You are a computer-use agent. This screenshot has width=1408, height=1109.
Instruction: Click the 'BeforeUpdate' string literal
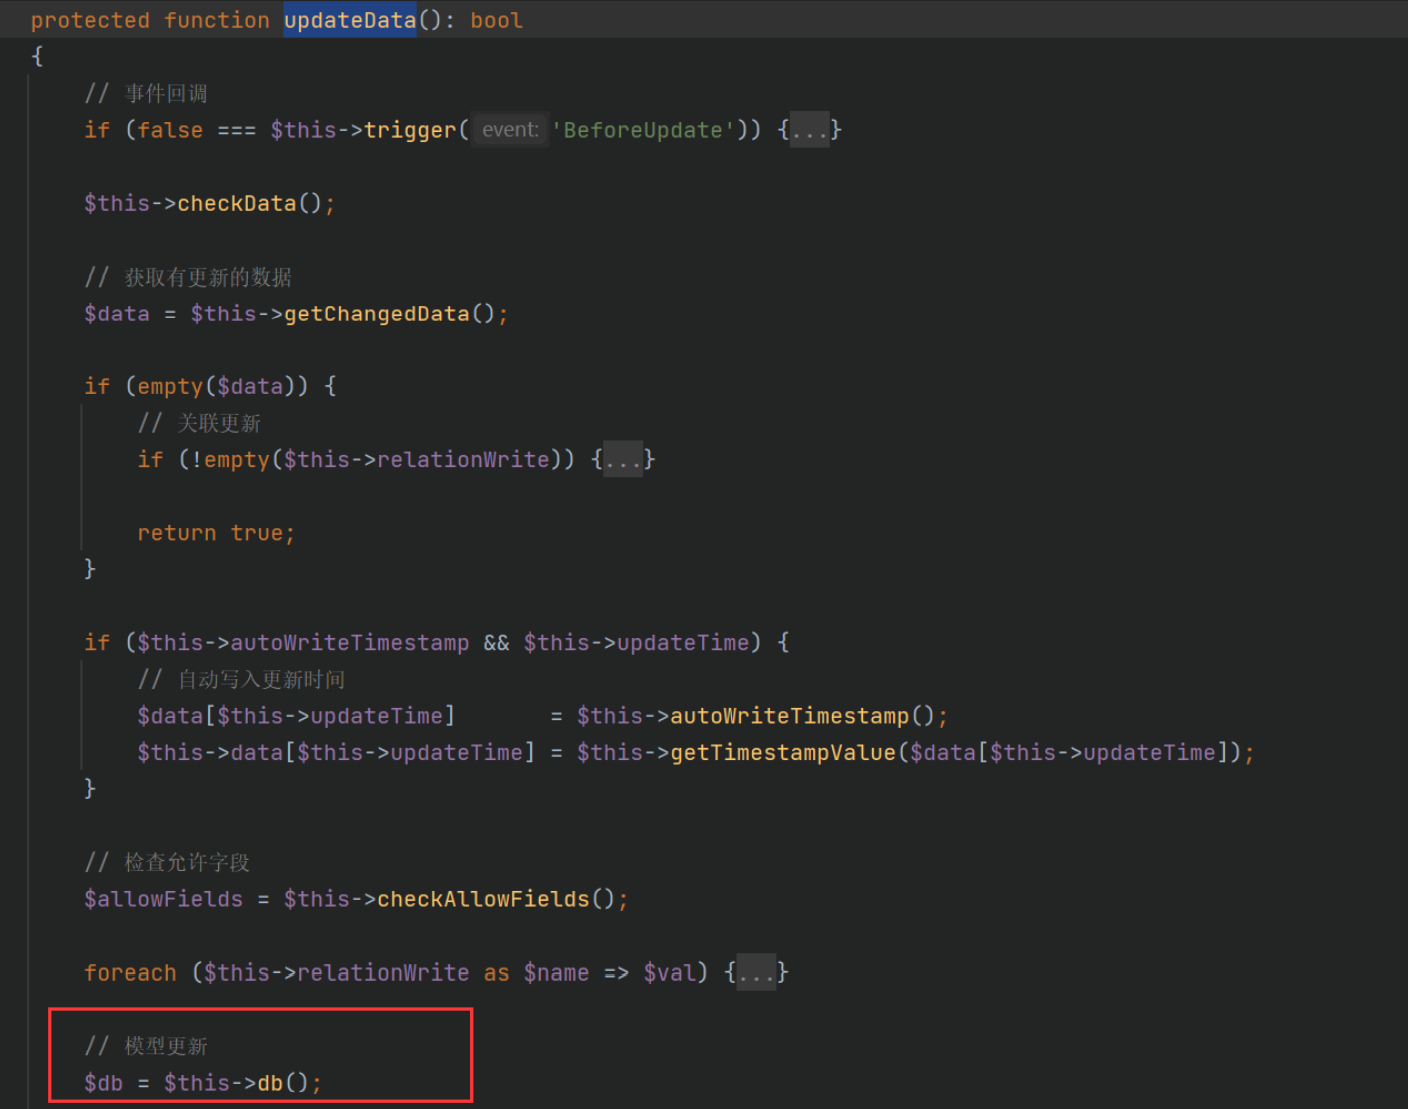click(642, 130)
